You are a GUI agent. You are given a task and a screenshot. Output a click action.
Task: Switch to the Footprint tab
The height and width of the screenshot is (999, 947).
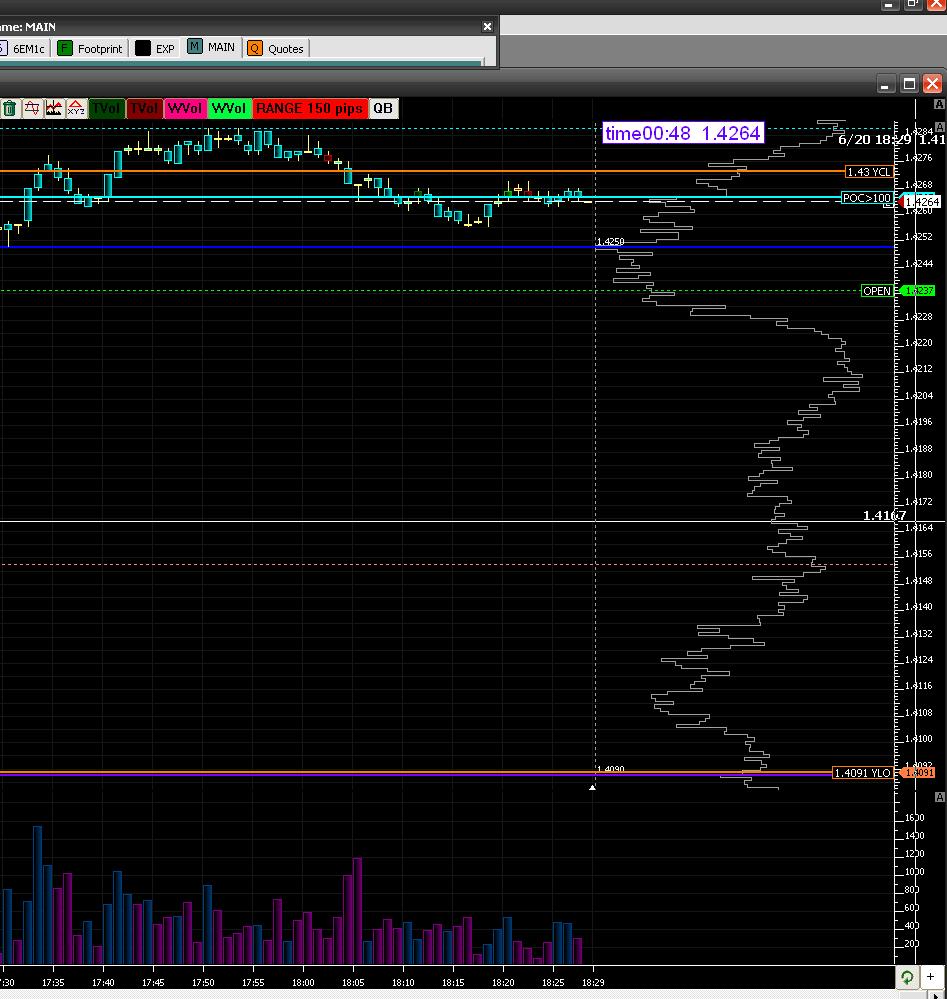pyautogui.click(x=90, y=48)
